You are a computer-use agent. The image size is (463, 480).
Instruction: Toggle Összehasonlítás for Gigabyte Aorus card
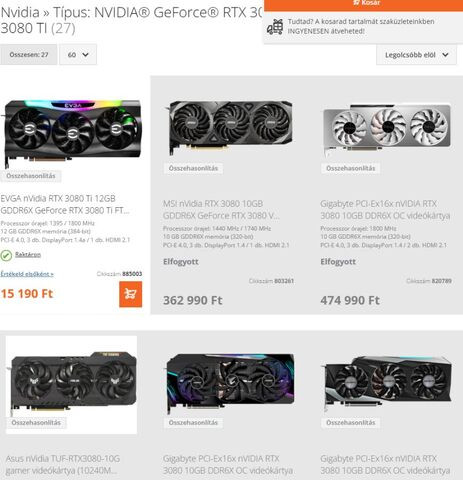[193, 423]
